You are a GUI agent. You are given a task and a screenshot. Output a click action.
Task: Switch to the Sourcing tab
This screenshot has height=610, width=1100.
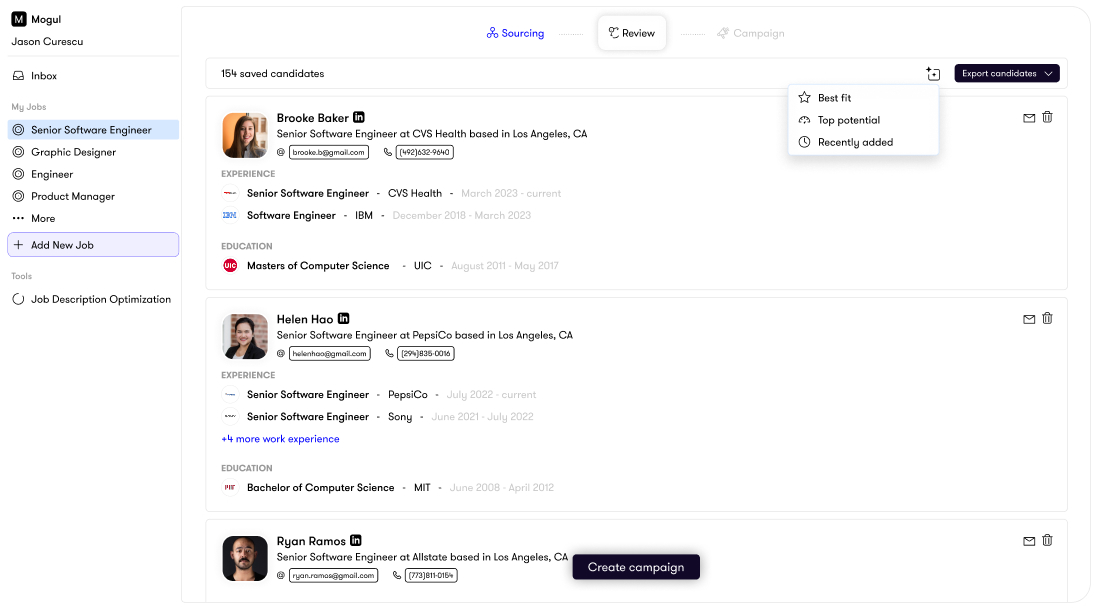515,33
